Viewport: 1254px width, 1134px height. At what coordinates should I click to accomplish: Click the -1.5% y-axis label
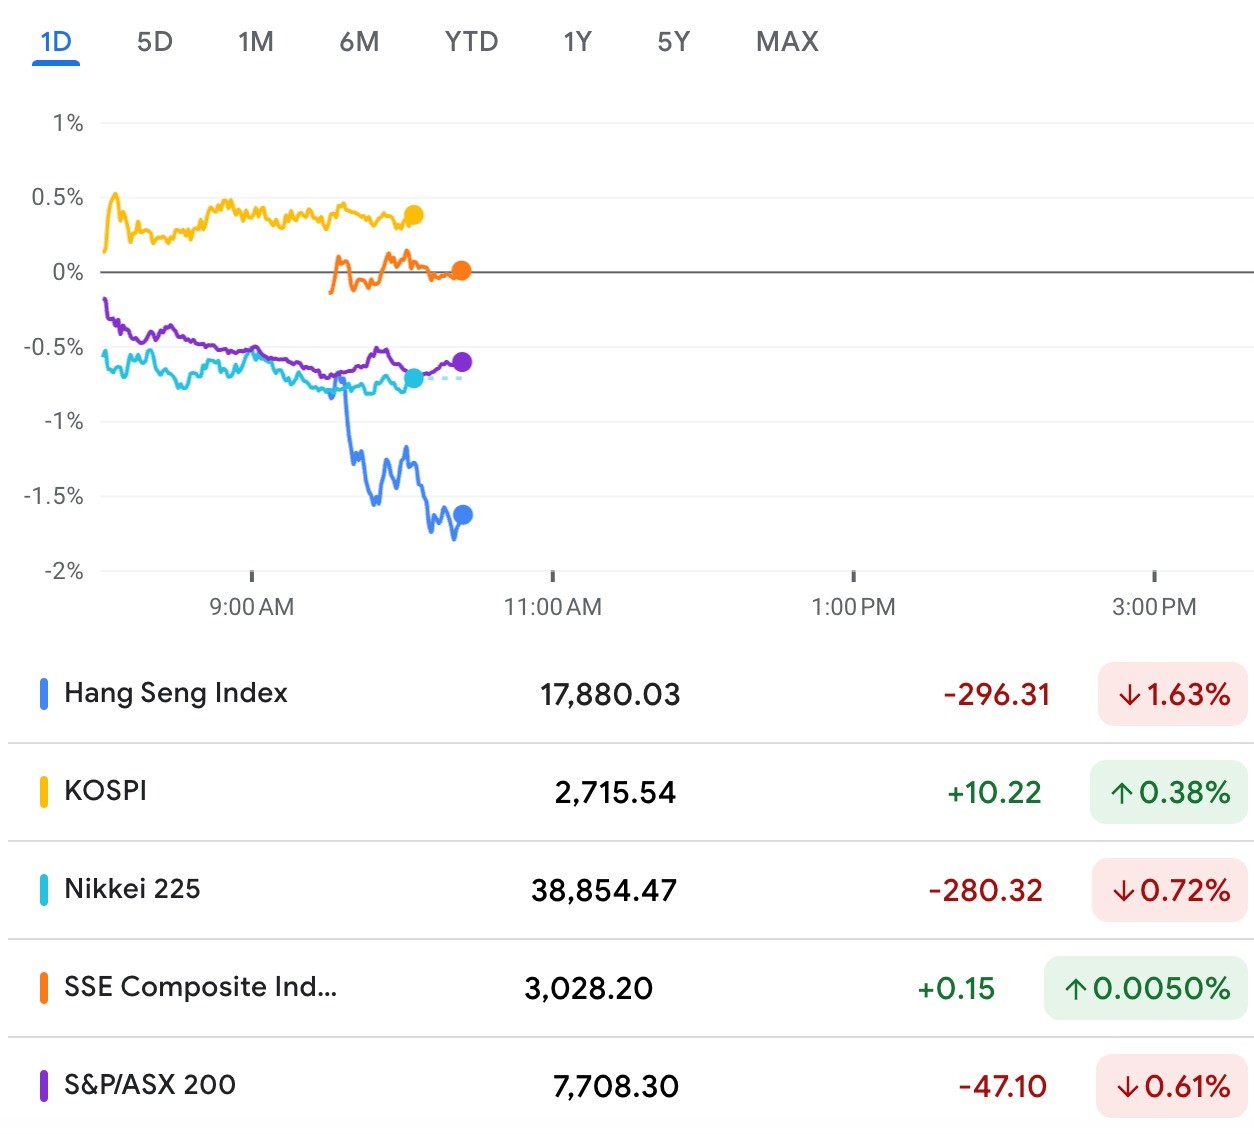coord(54,496)
